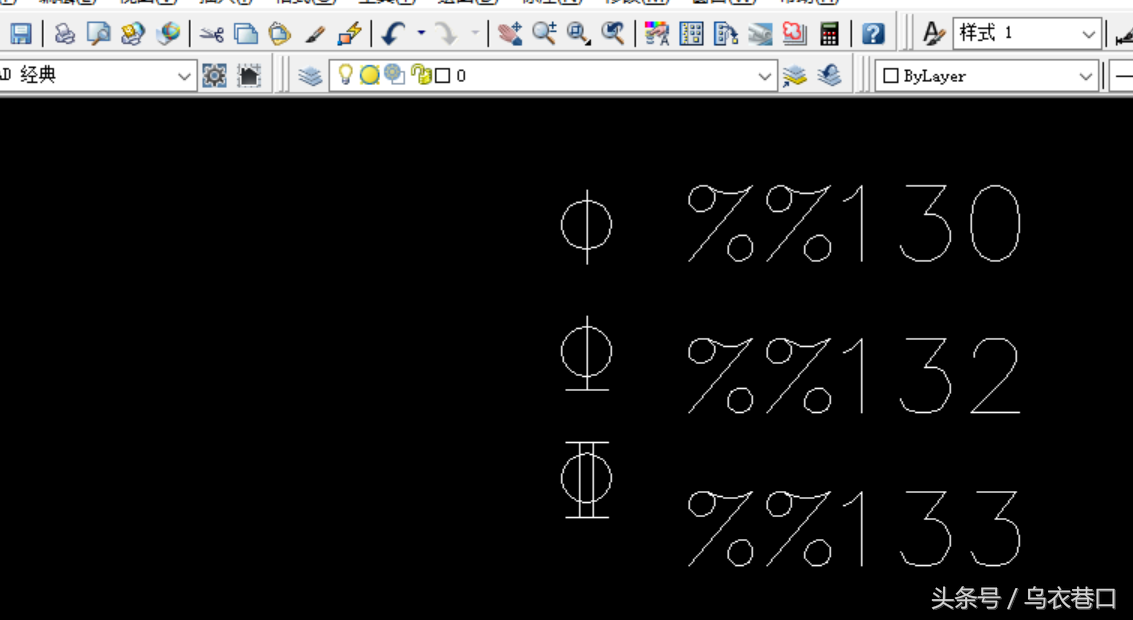The height and width of the screenshot is (620, 1133).
Task: Click the Workspace Settings gear icon
Action: click(x=215, y=75)
